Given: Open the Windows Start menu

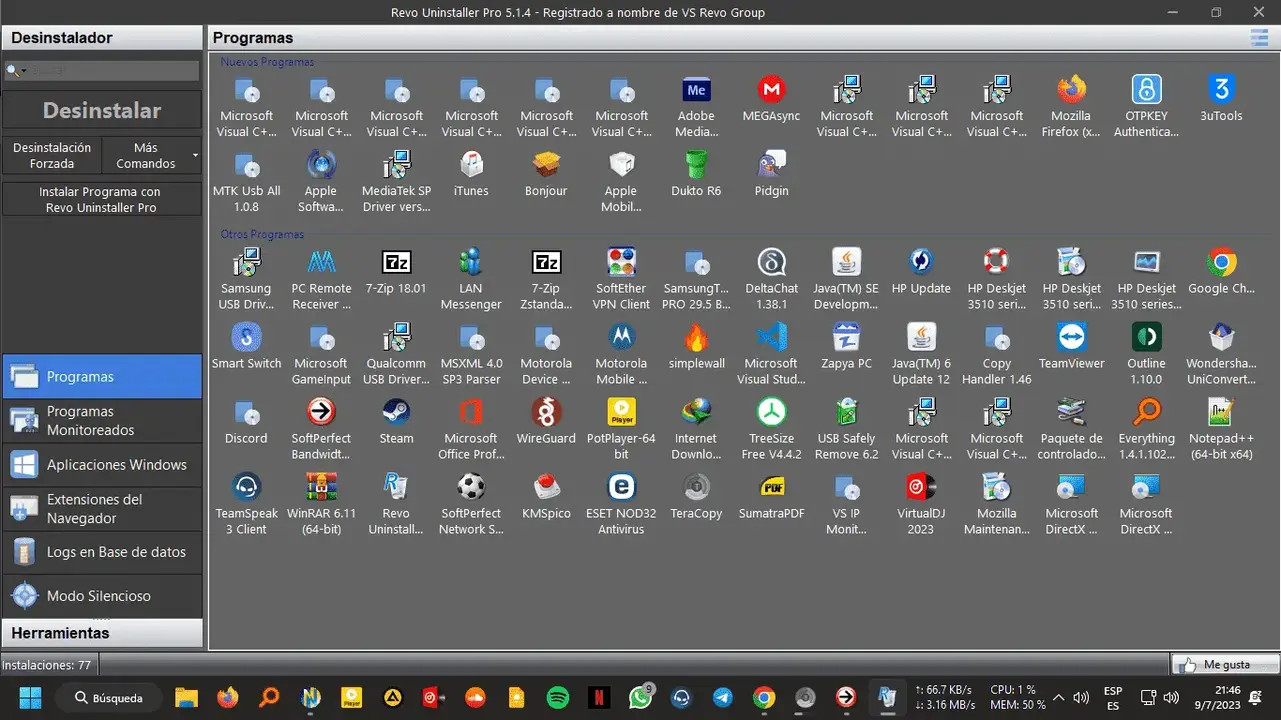Looking at the screenshot, I should [x=30, y=697].
